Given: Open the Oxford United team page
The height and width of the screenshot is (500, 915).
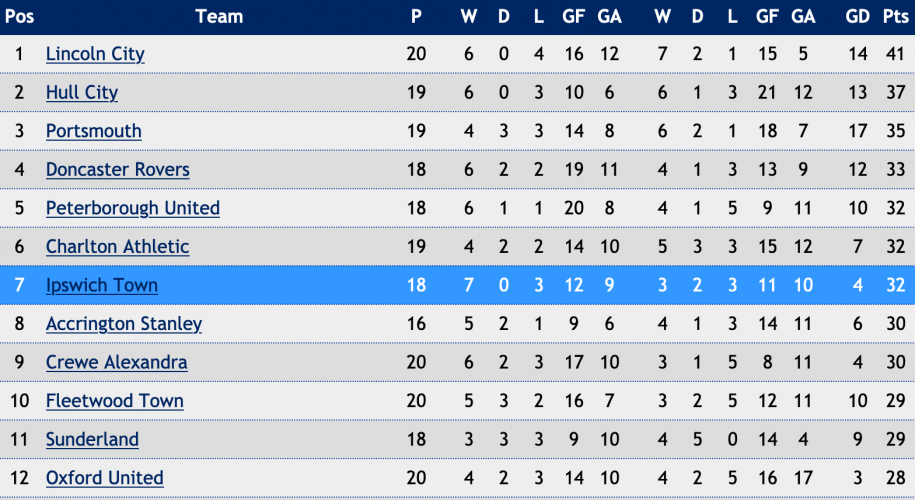Looking at the screenshot, I should (105, 478).
